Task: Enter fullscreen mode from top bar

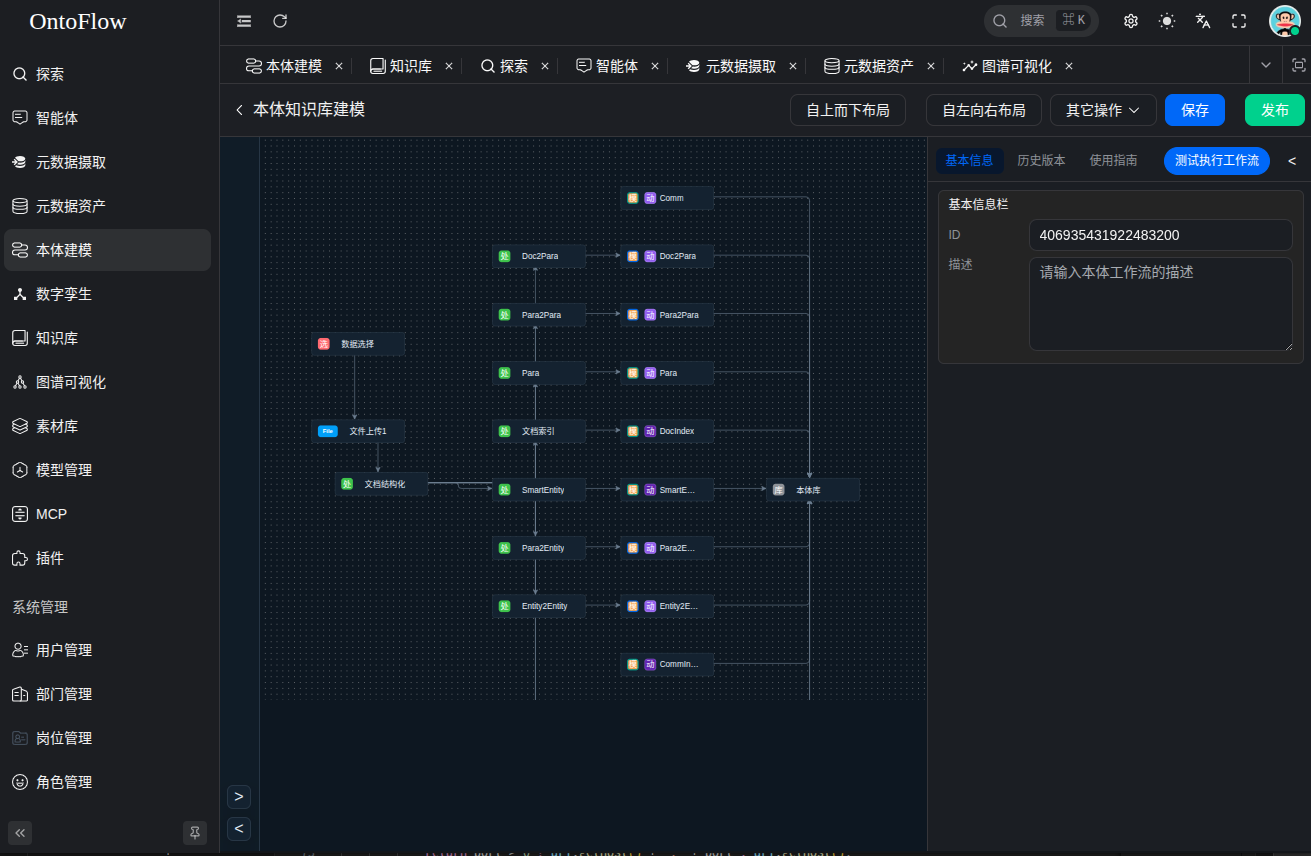Action: click(x=1239, y=21)
